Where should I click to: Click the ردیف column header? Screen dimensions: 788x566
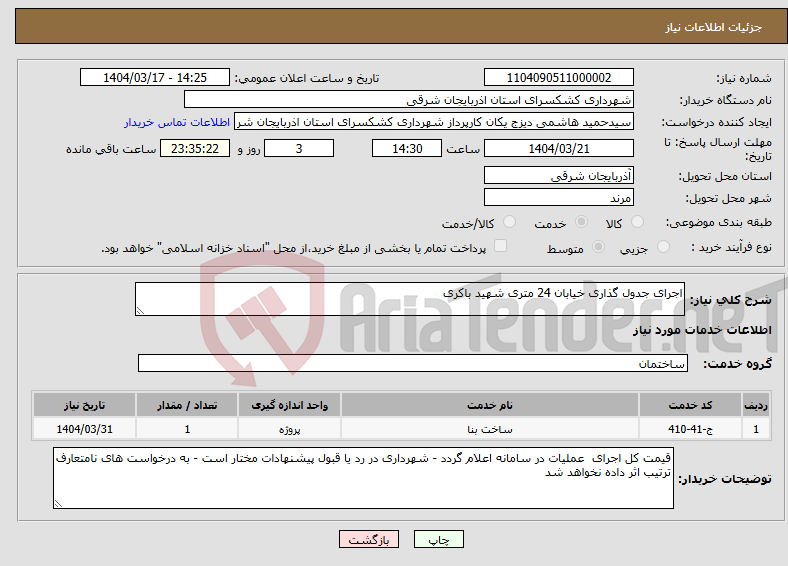(756, 405)
